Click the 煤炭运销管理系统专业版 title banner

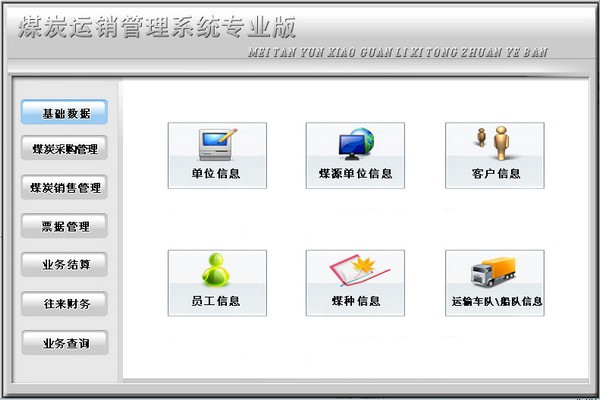pos(157,27)
